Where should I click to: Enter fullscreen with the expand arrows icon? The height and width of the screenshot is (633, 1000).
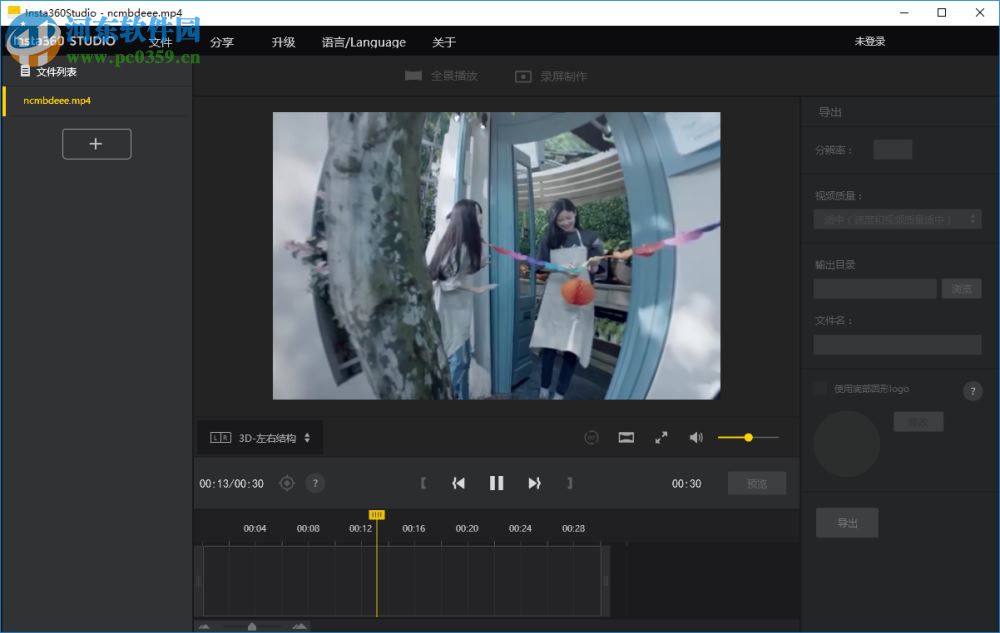point(660,437)
